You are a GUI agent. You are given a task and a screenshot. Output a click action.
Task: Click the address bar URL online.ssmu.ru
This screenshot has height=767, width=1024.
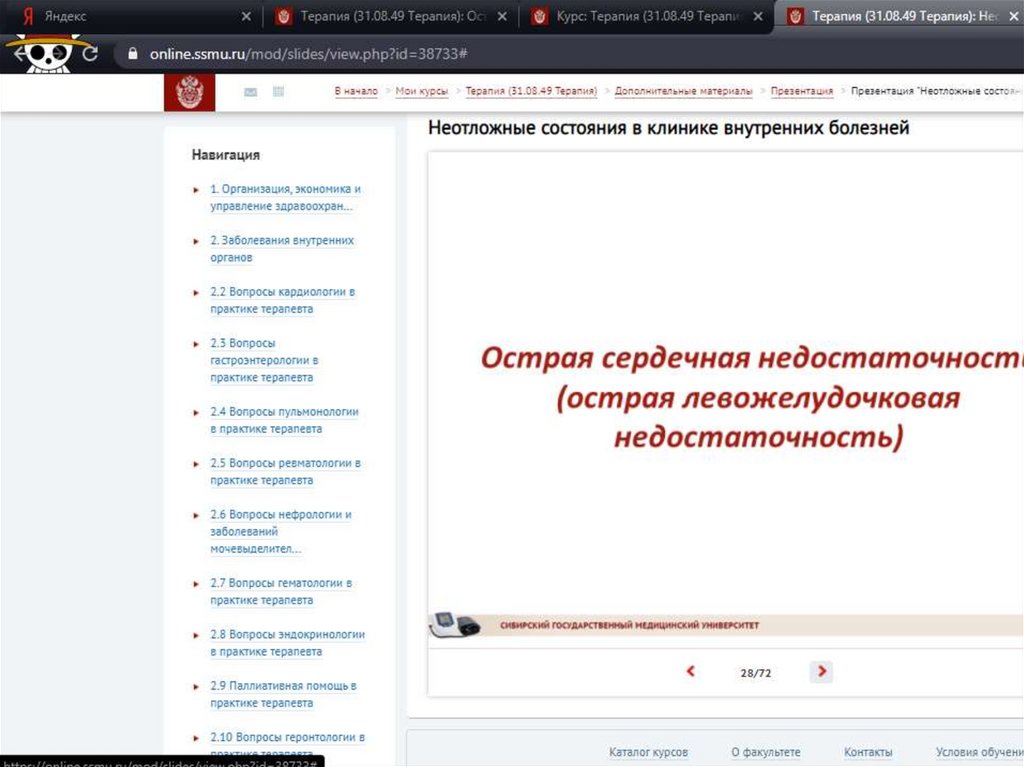(308, 54)
